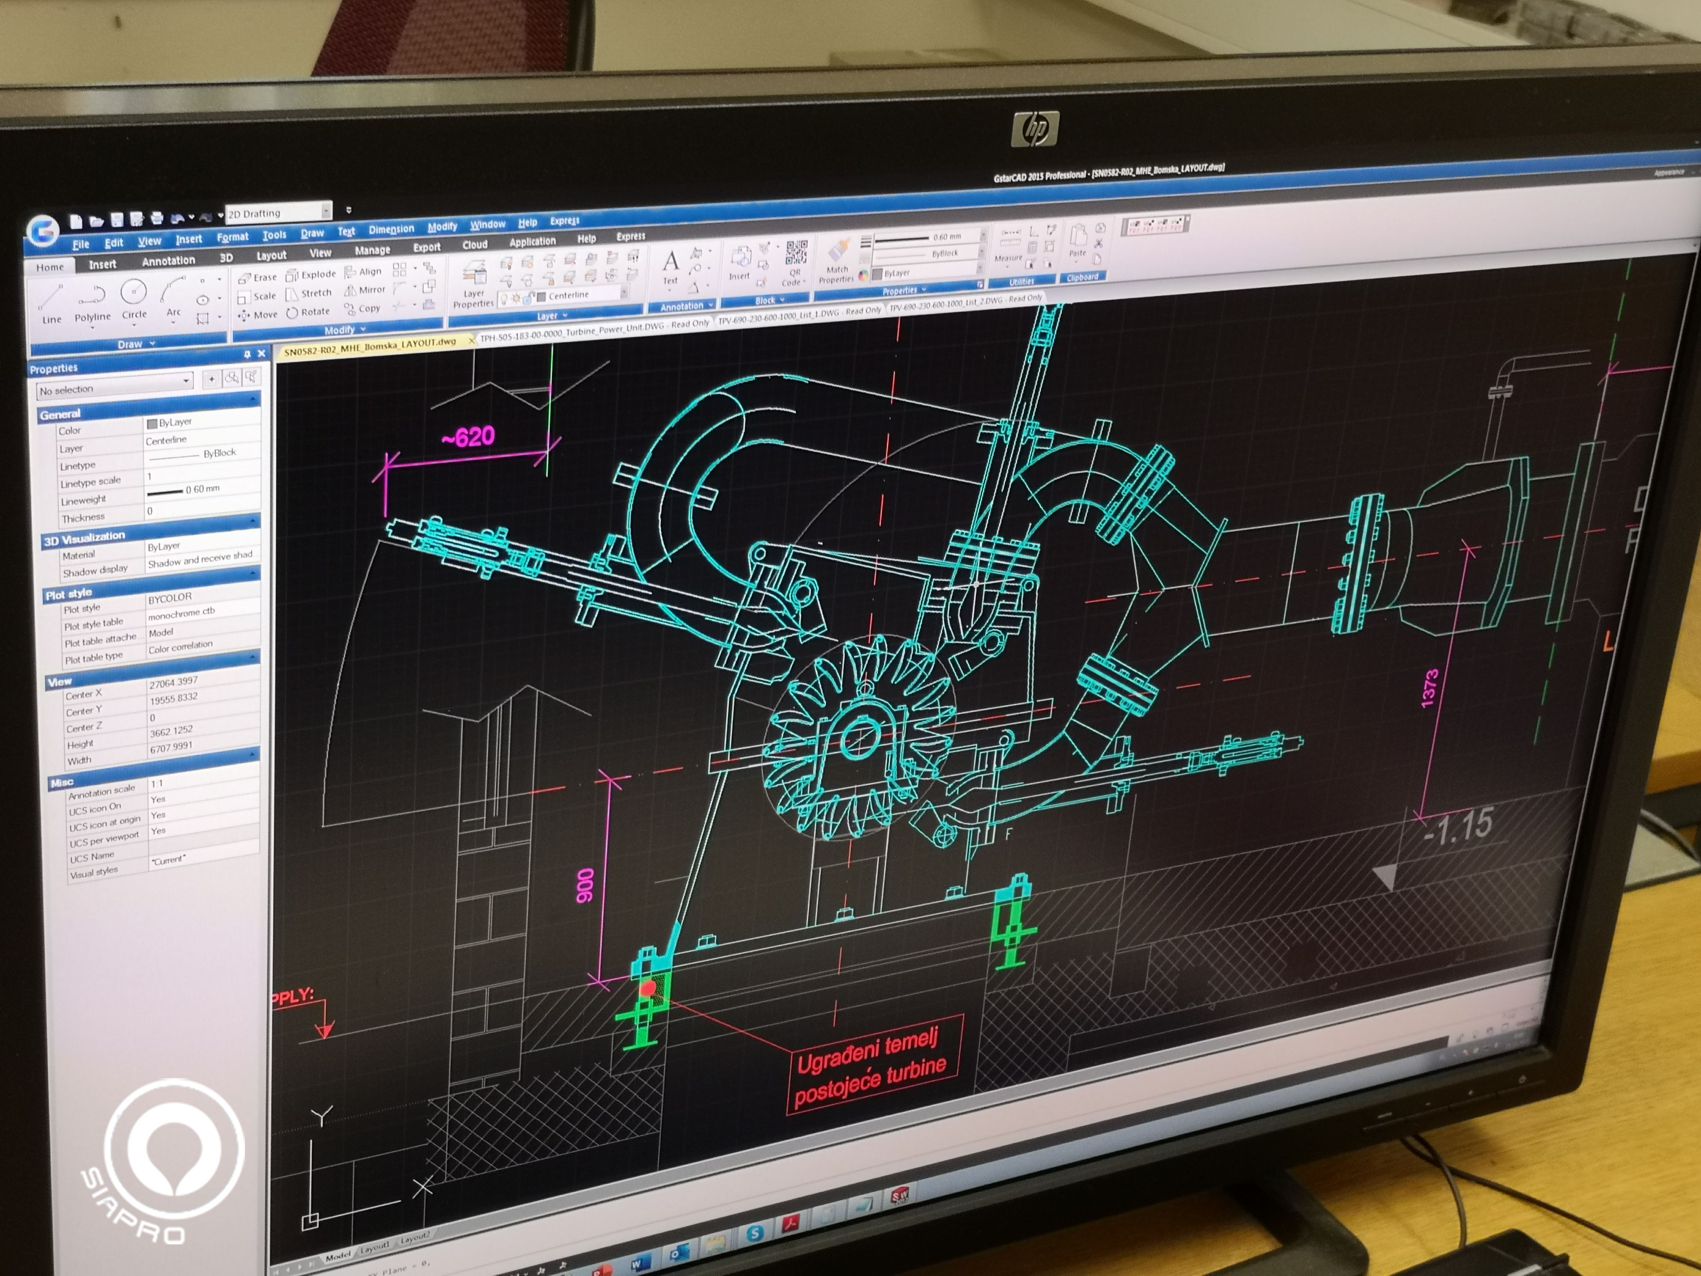Open the 2D Drafting workspace dropdown

pyautogui.click(x=325, y=210)
